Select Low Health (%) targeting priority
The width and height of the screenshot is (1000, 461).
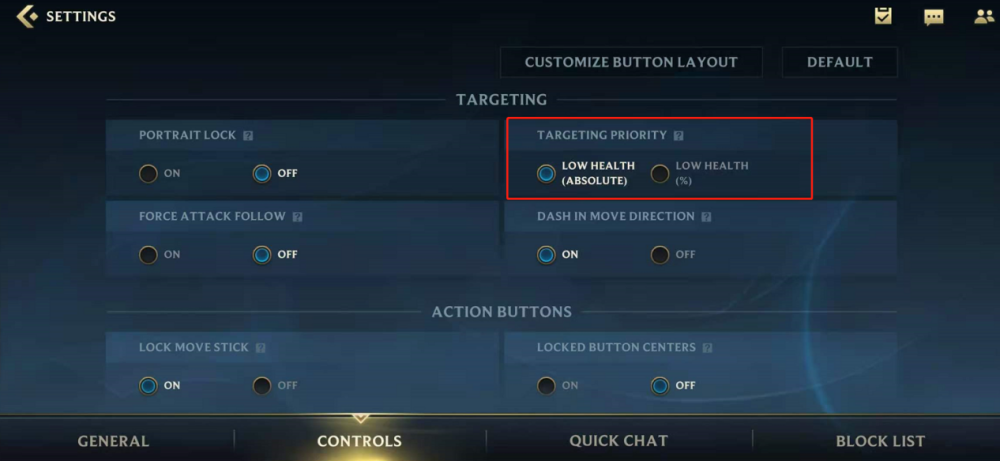(x=659, y=173)
